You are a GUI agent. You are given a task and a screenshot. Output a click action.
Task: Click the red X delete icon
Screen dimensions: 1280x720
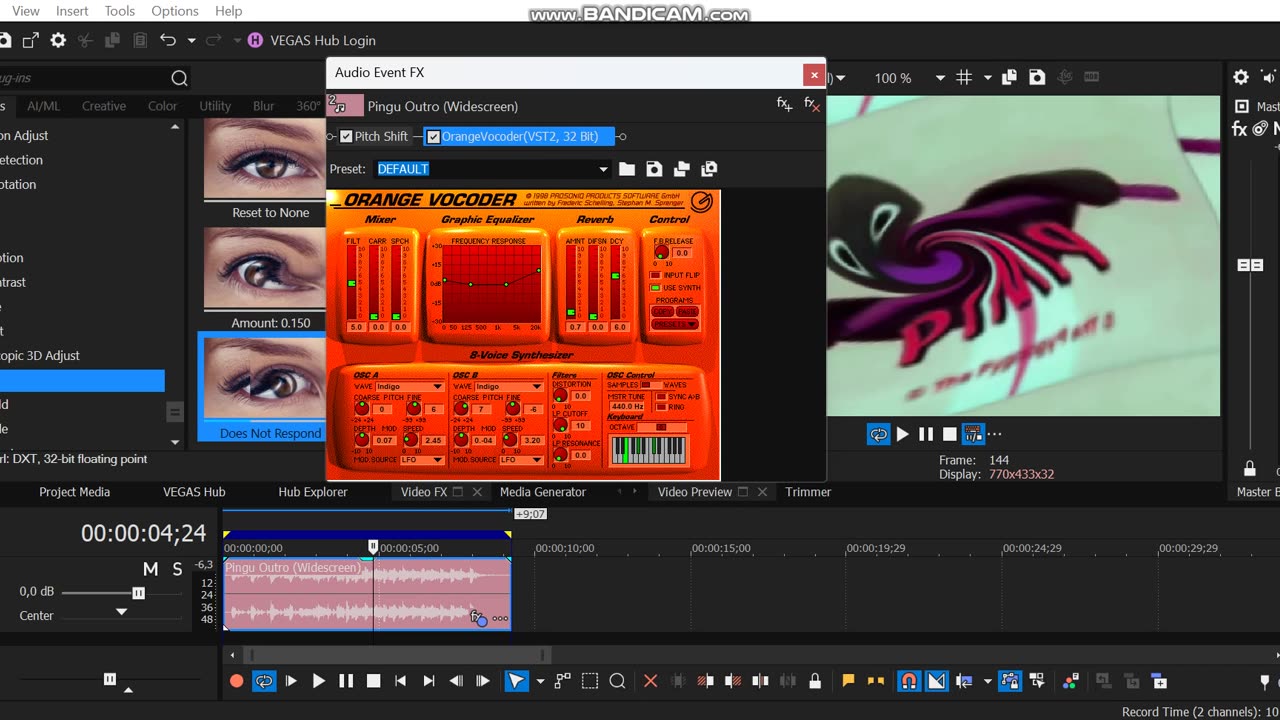point(650,681)
